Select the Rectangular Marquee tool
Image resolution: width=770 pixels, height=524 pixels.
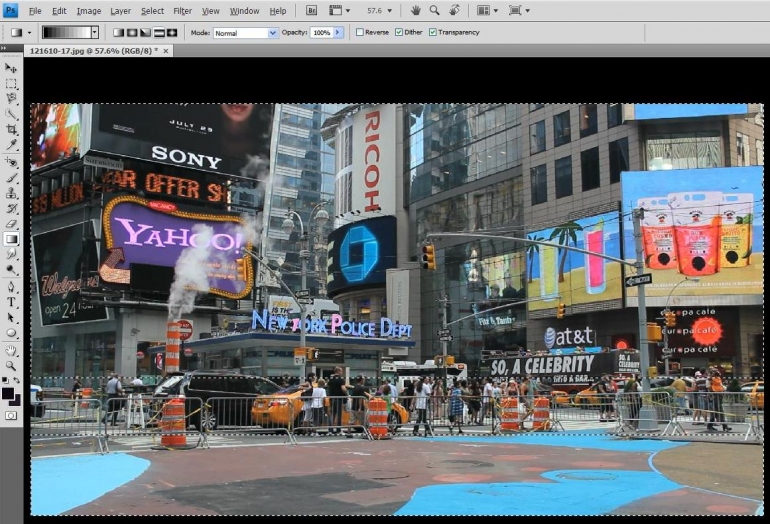[x=11, y=83]
